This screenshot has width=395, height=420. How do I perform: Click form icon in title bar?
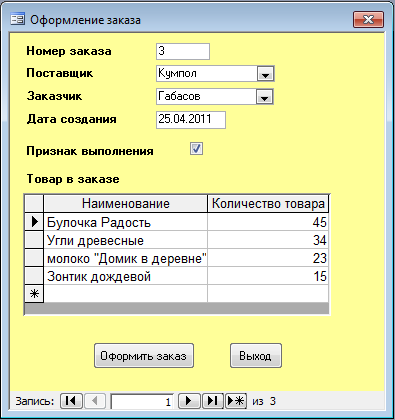pos(17,19)
